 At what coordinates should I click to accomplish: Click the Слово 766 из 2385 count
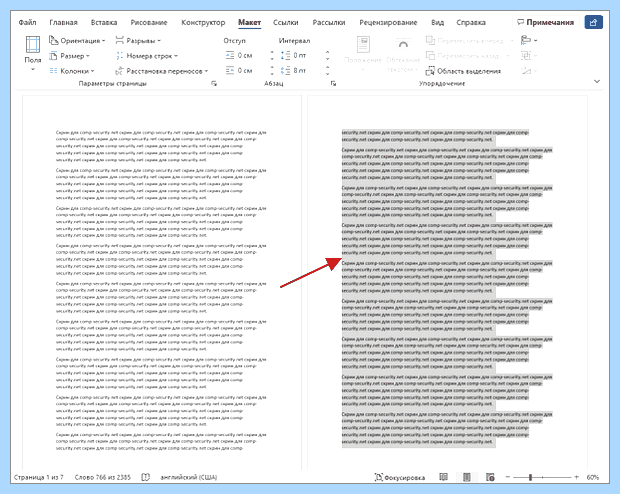102,477
